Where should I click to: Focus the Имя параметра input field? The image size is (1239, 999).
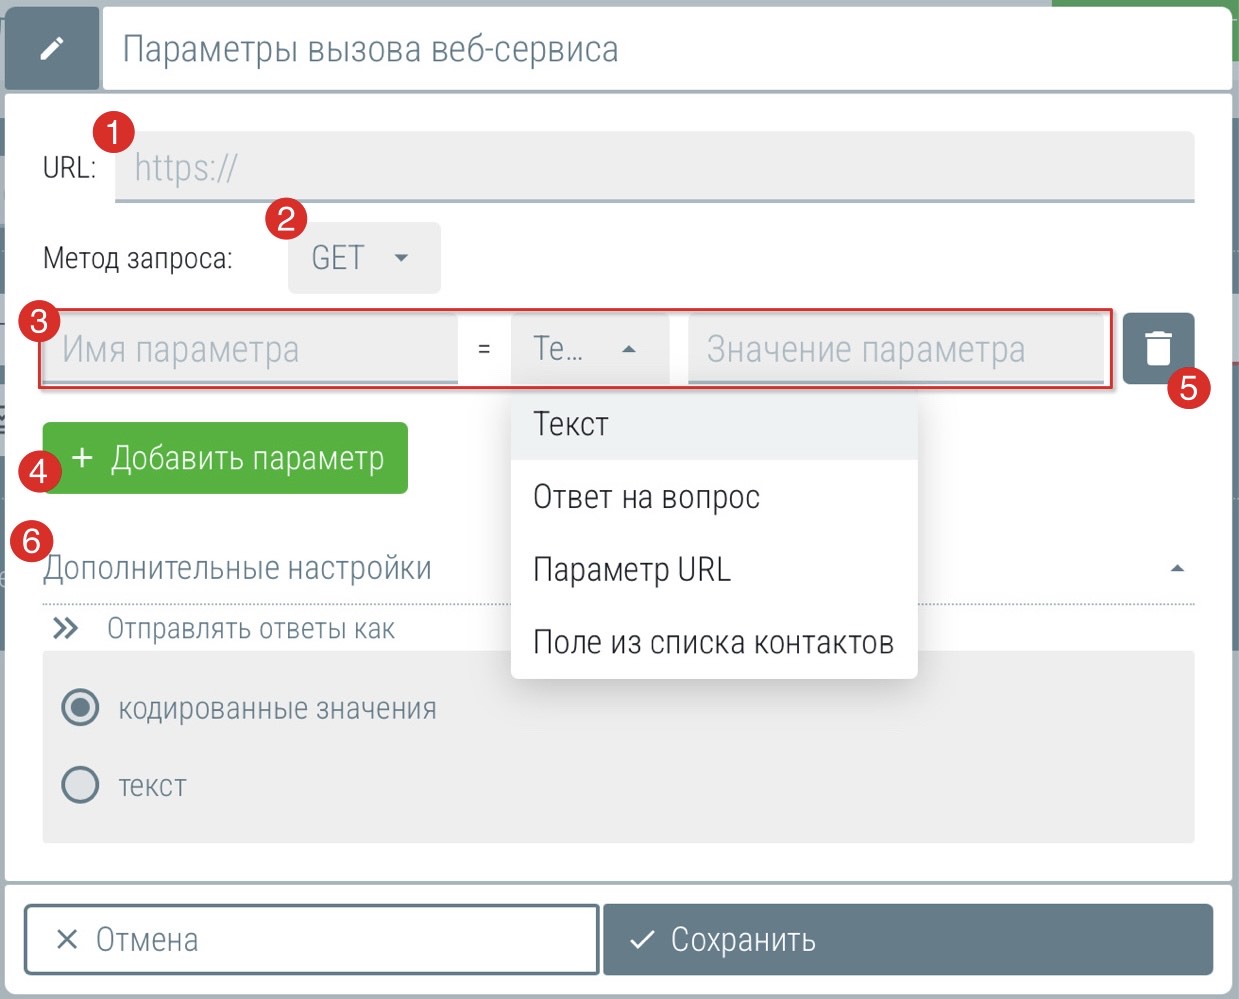250,349
